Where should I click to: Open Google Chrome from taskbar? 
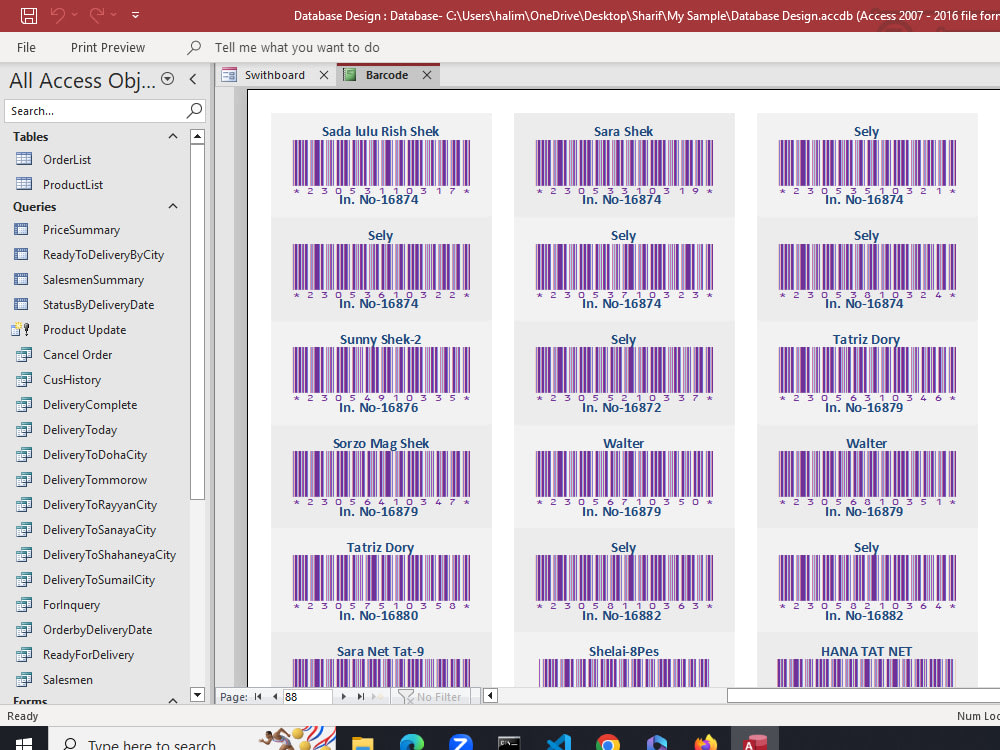coord(608,742)
